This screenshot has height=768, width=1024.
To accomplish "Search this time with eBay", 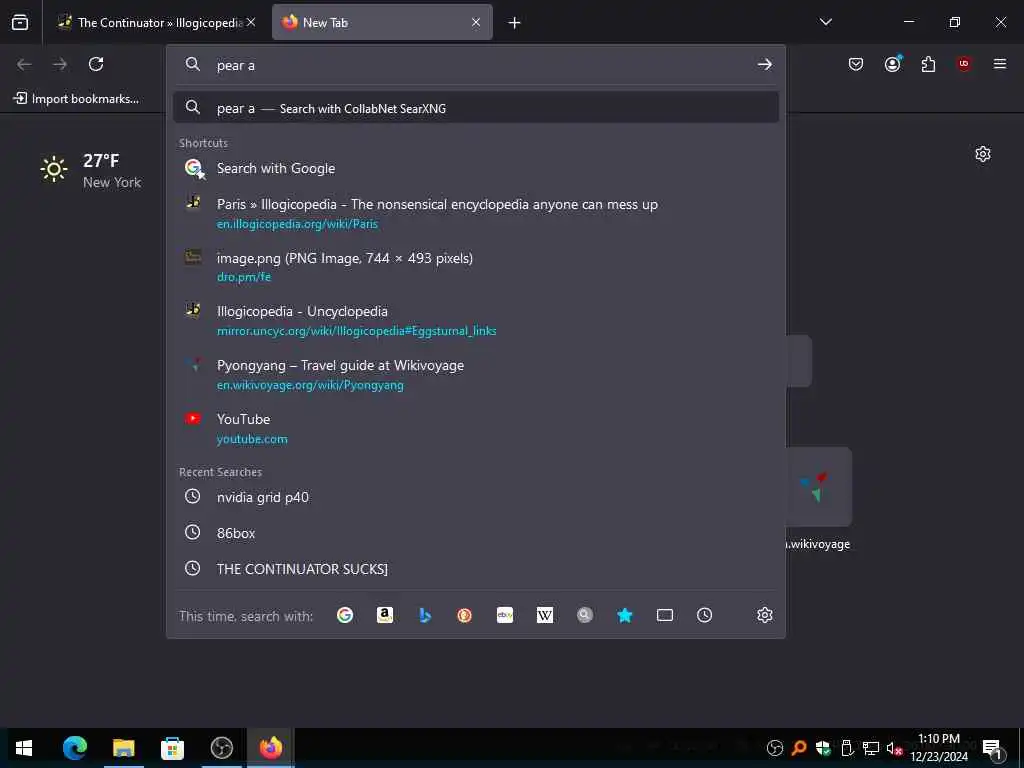I will coord(505,615).
